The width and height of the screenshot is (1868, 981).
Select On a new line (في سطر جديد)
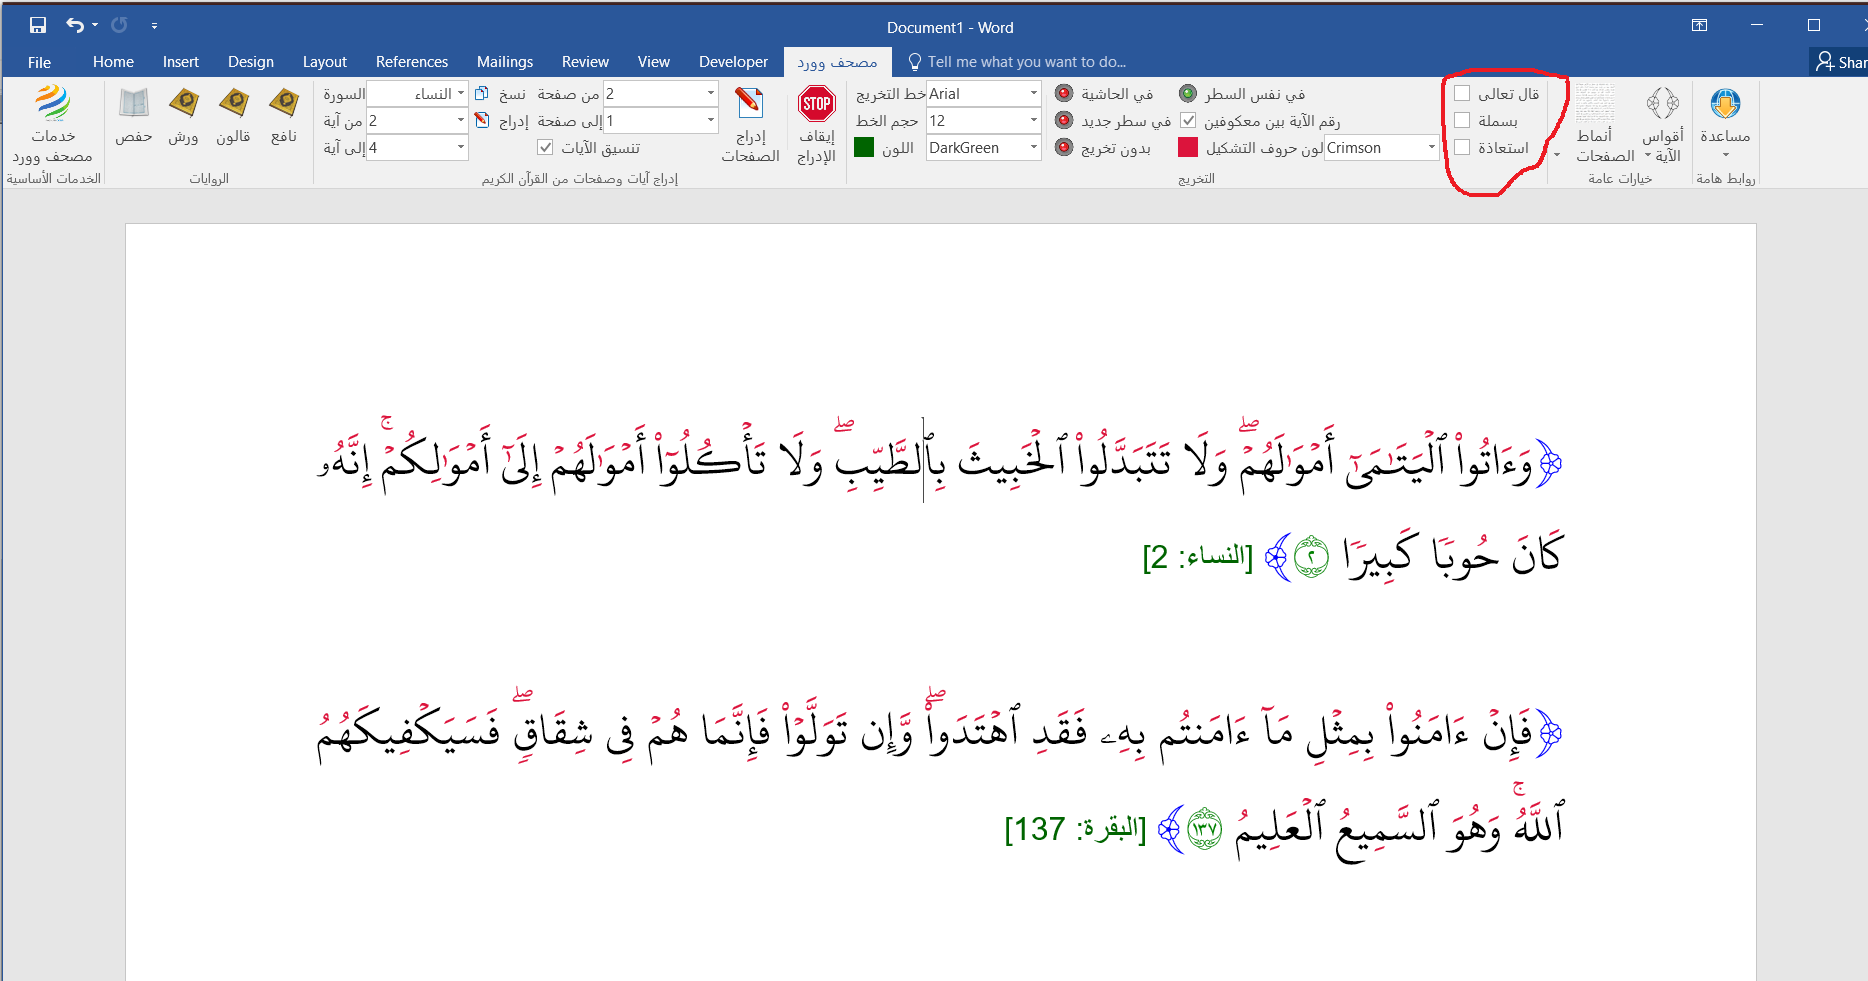(x=1064, y=120)
